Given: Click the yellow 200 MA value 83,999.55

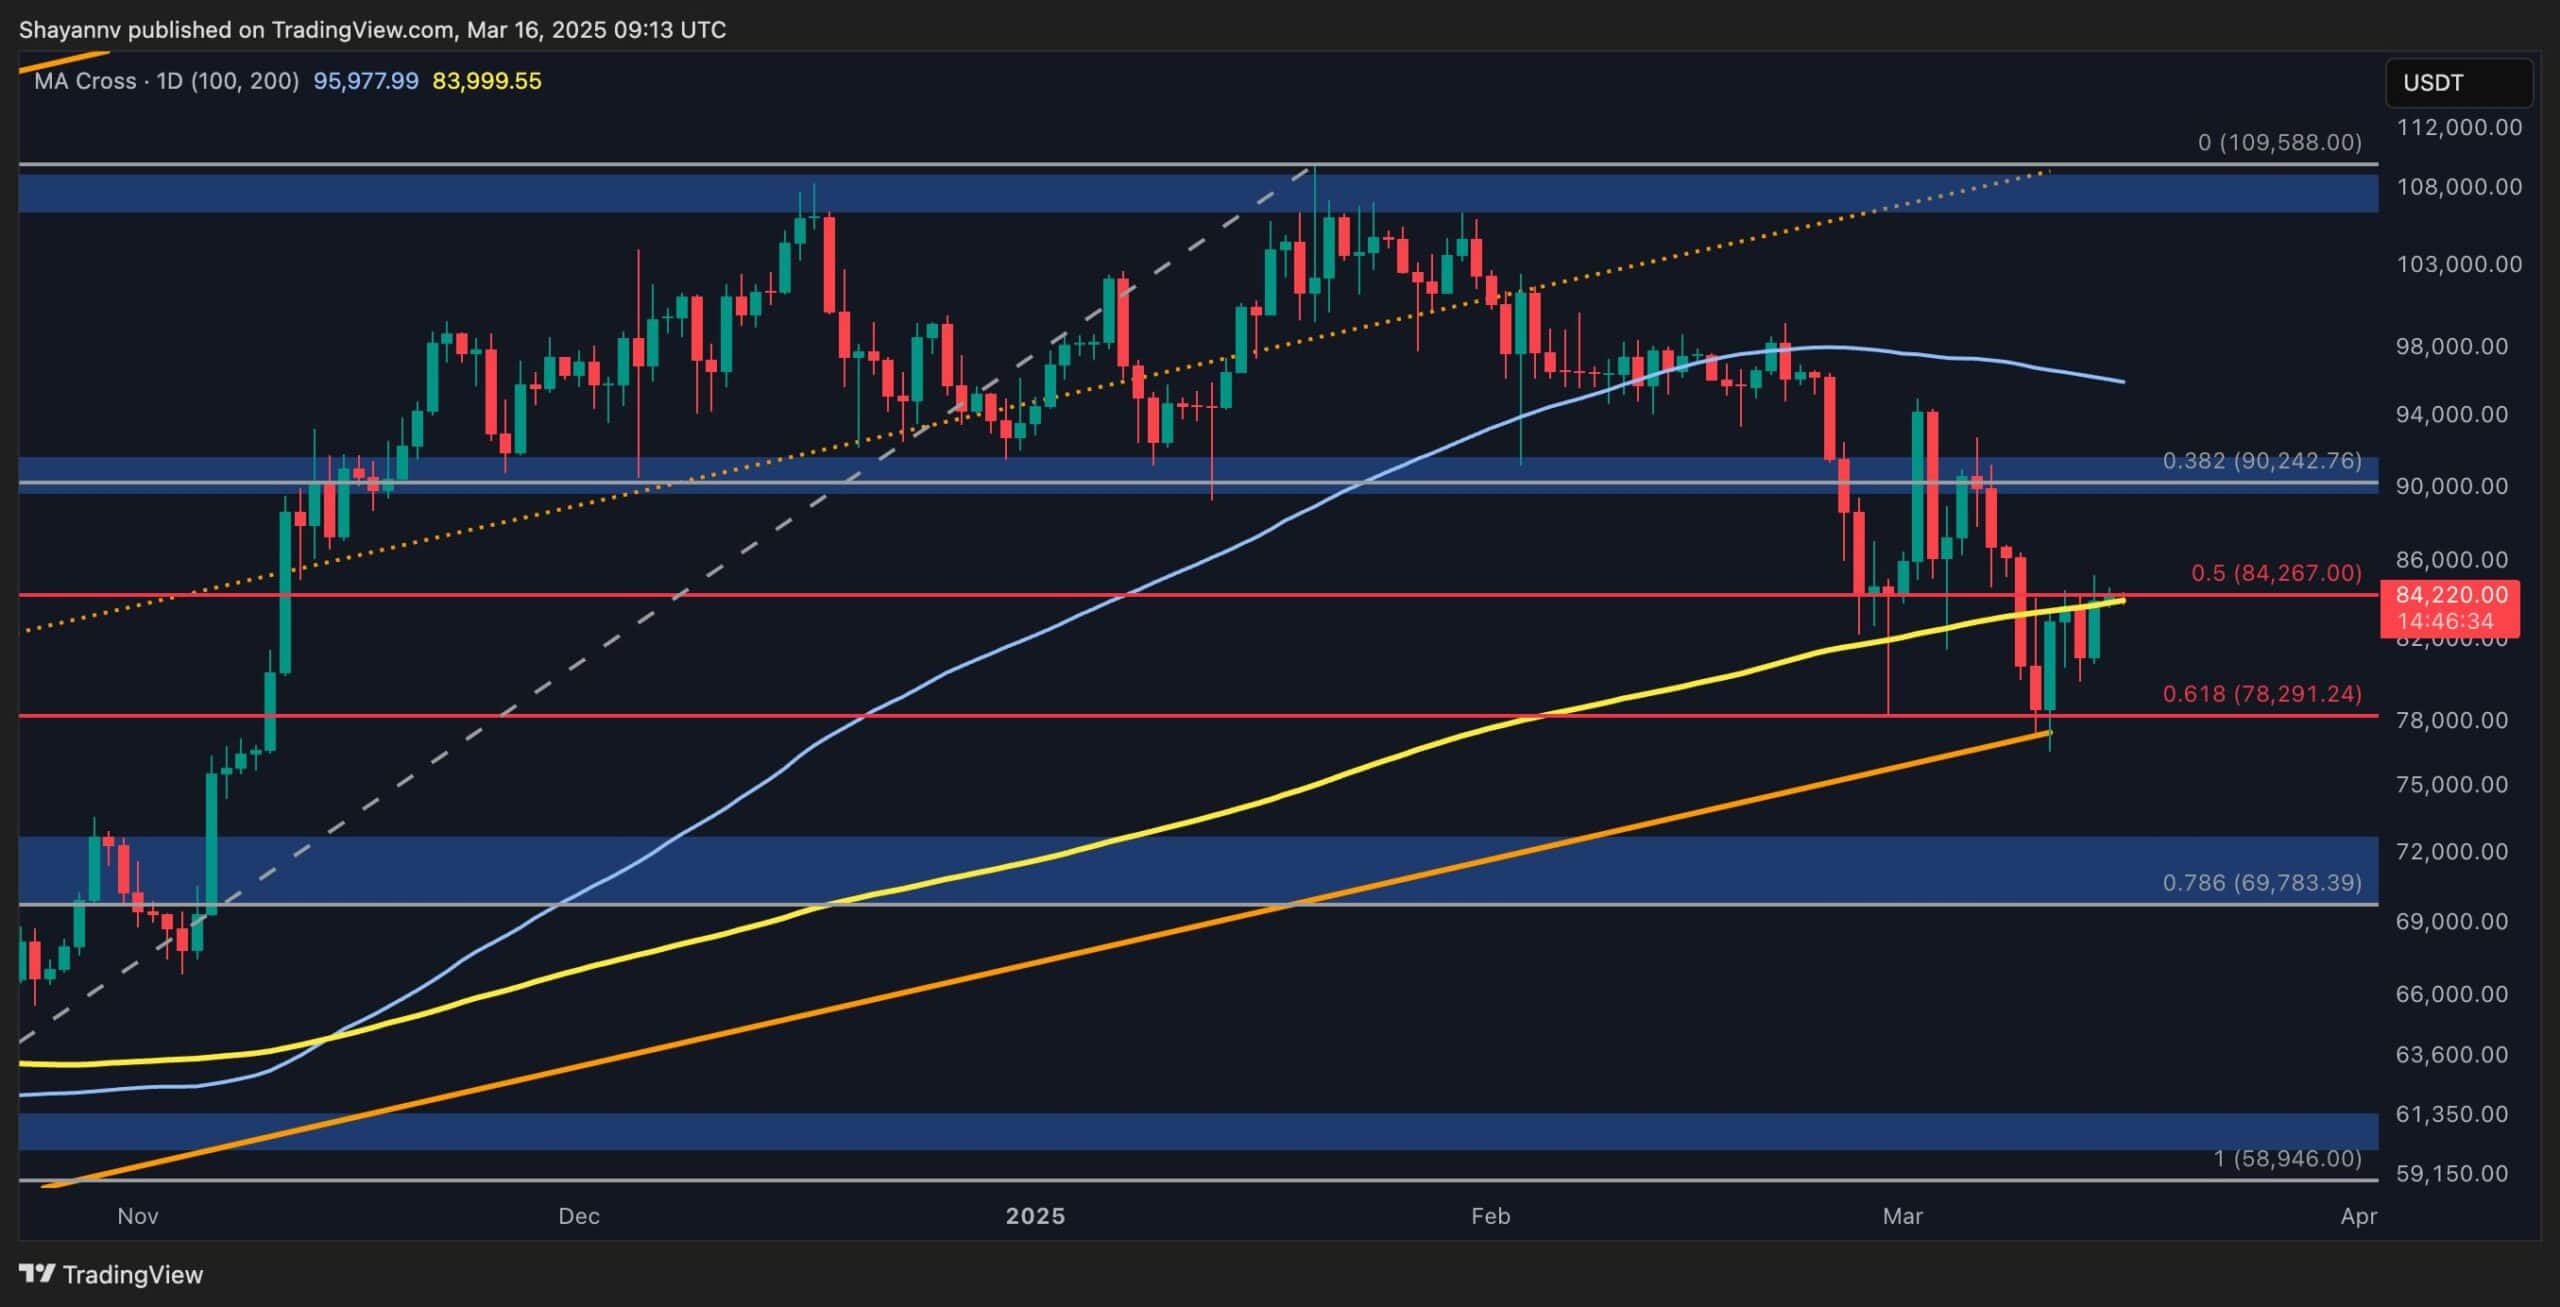Looking at the screenshot, I should [x=487, y=81].
